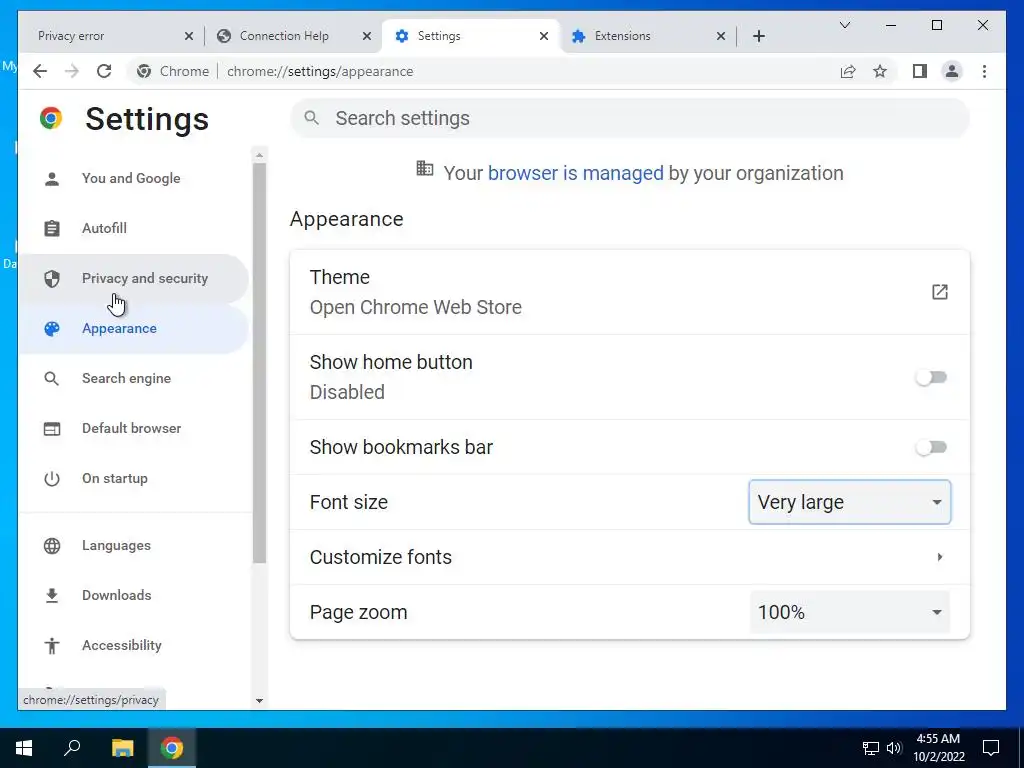The height and width of the screenshot is (768, 1024).
Task: Close the Privacy error tab
Action: coord(189,36)
